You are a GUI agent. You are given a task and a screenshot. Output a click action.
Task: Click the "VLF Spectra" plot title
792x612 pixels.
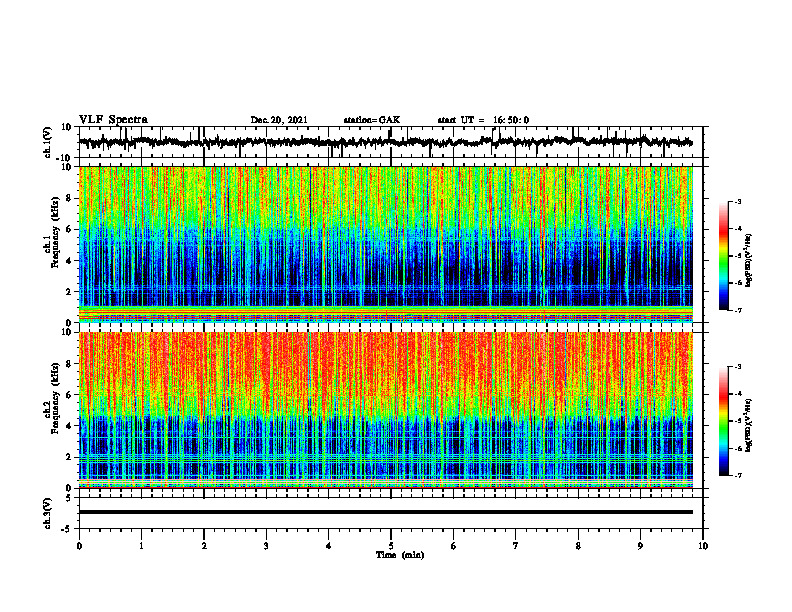(113, 120)
